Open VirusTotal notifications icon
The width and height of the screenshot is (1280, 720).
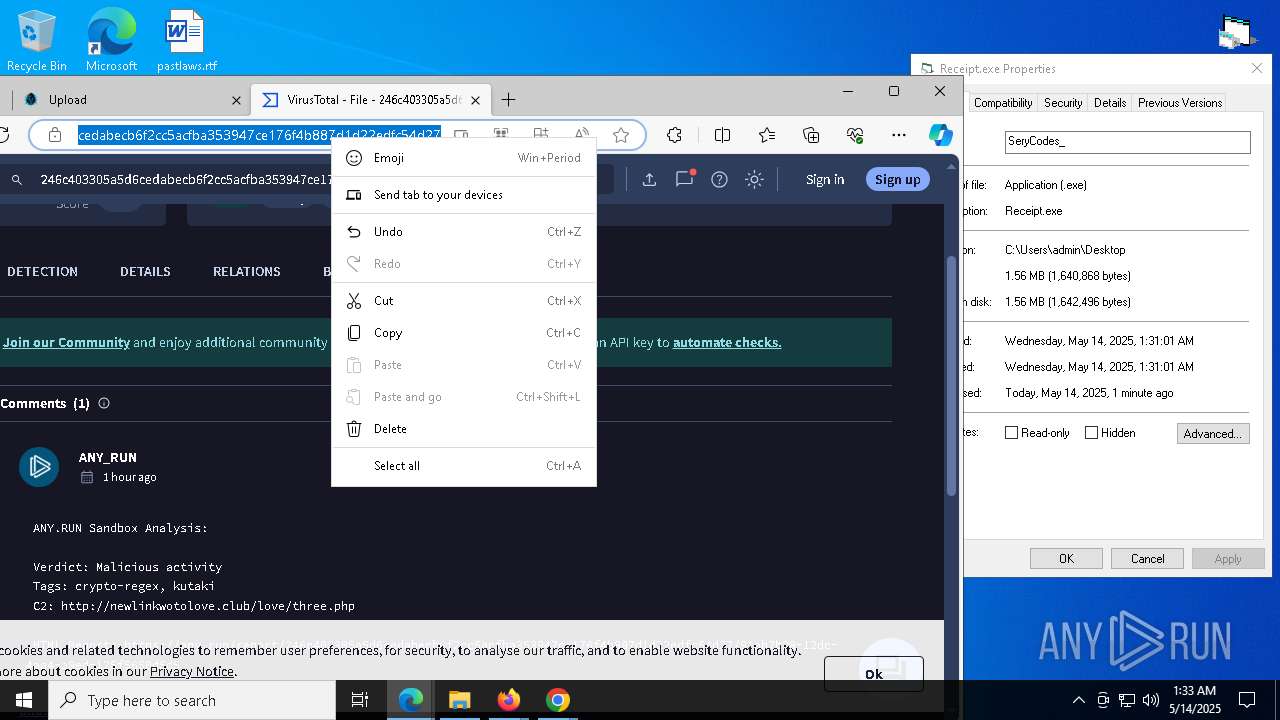click(x=685, y=179)
